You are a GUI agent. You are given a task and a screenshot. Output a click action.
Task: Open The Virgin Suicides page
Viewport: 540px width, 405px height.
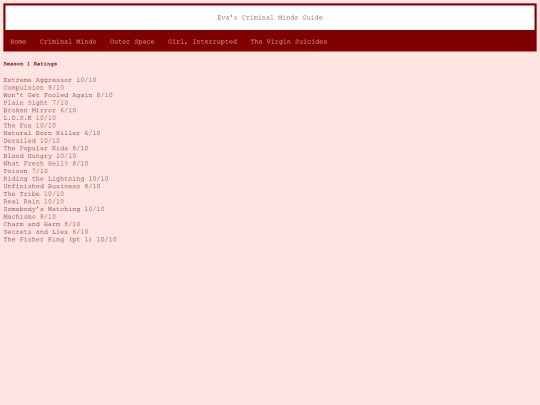289,42
